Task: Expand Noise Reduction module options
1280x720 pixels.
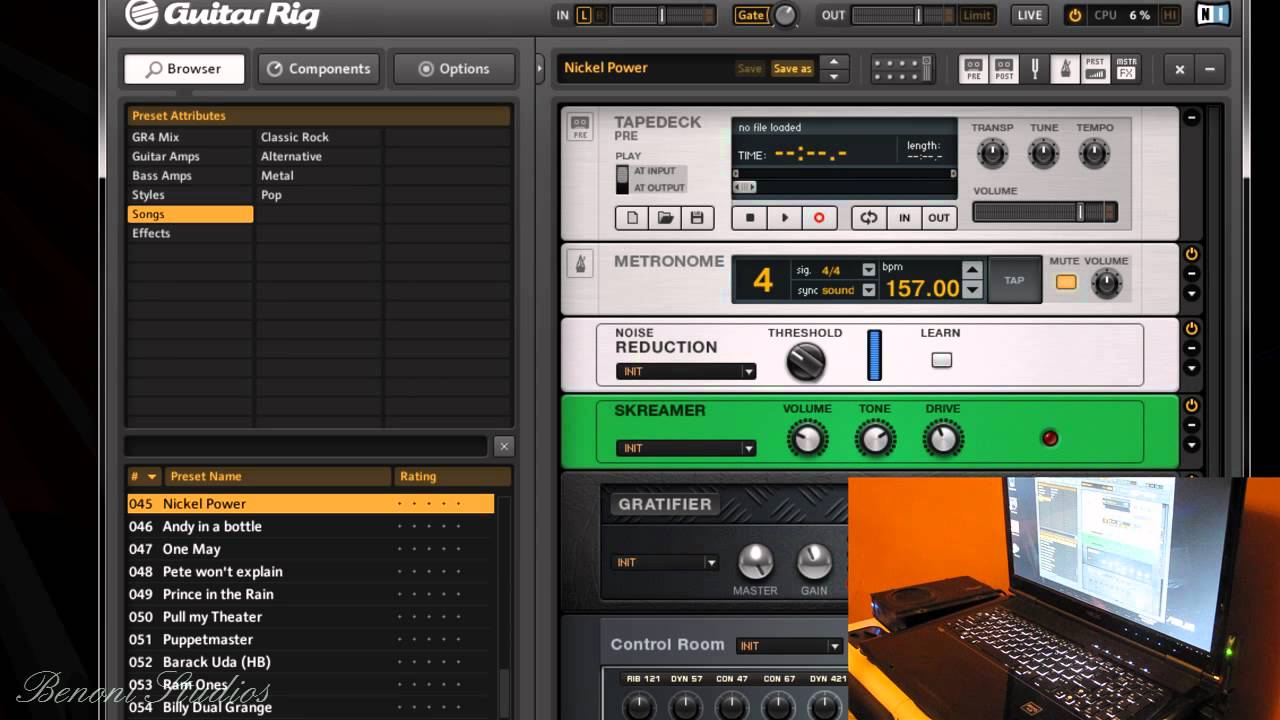Action: [x=1191, y=368]
